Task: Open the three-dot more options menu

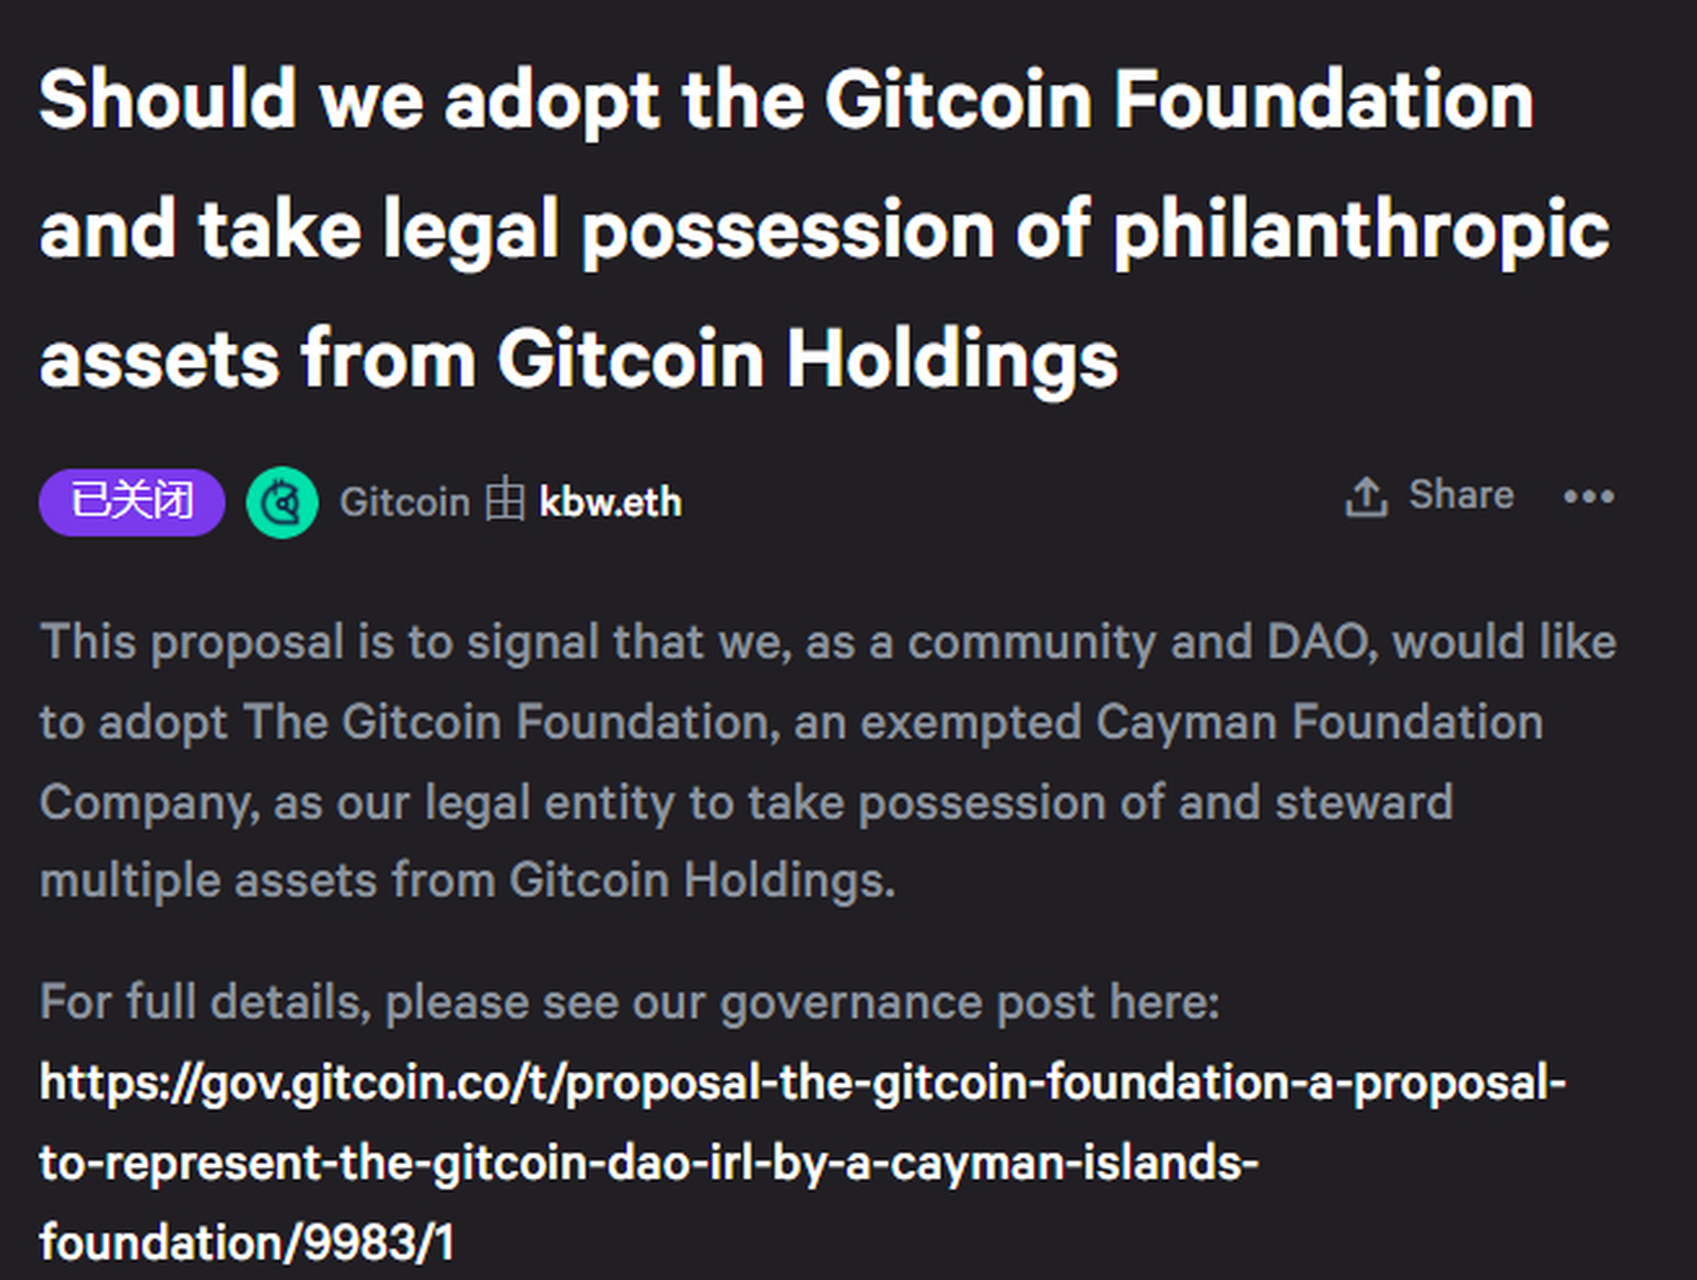Action: [x=1588, y=497]
